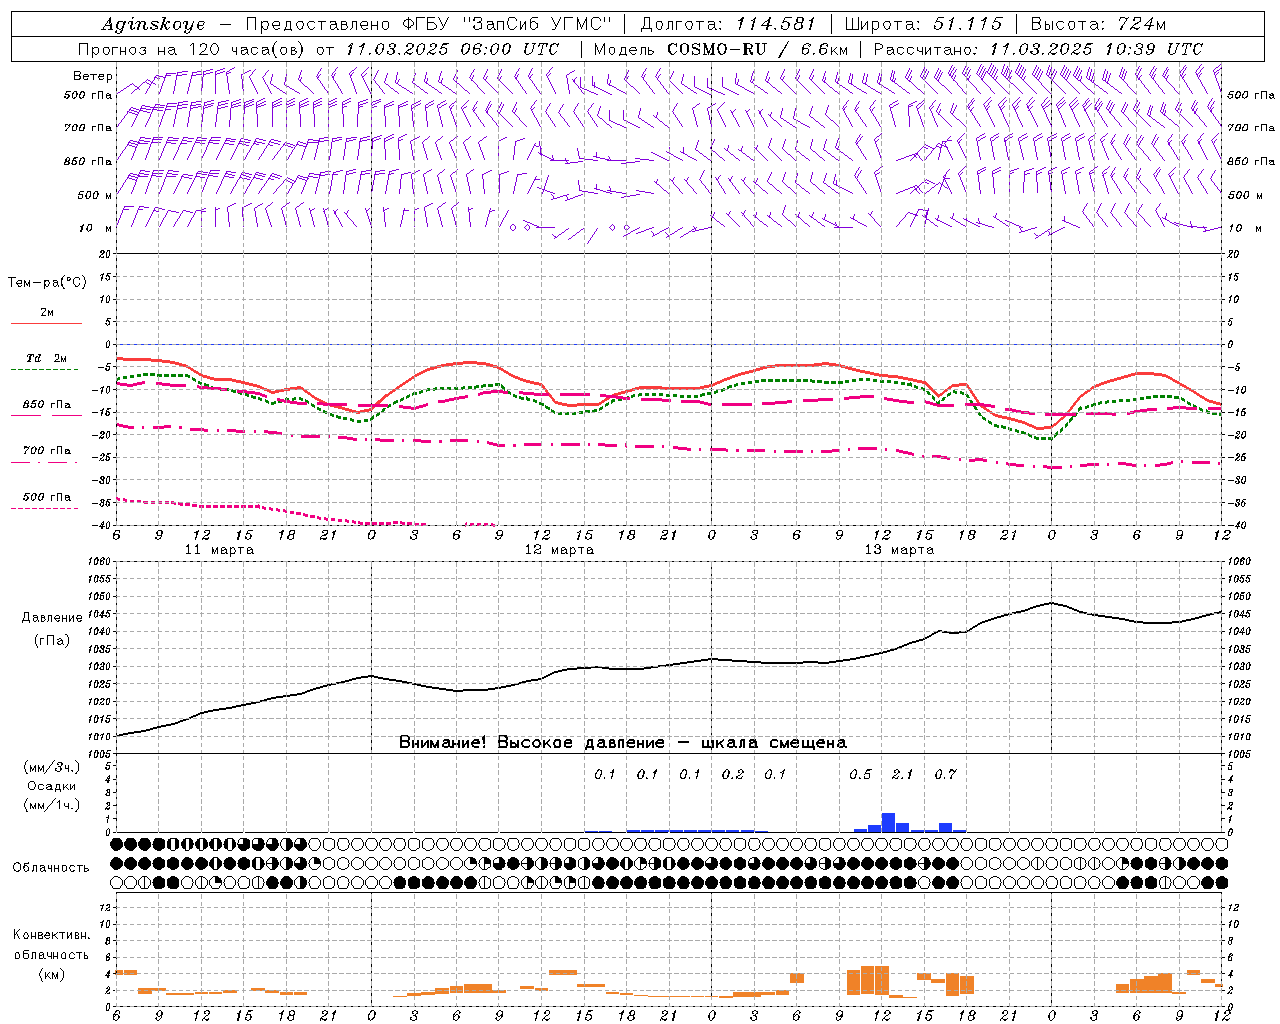Click the "Облачность" cloud cover label
The width and height of the screenshot is (1280, 1024).
[51, 867]
